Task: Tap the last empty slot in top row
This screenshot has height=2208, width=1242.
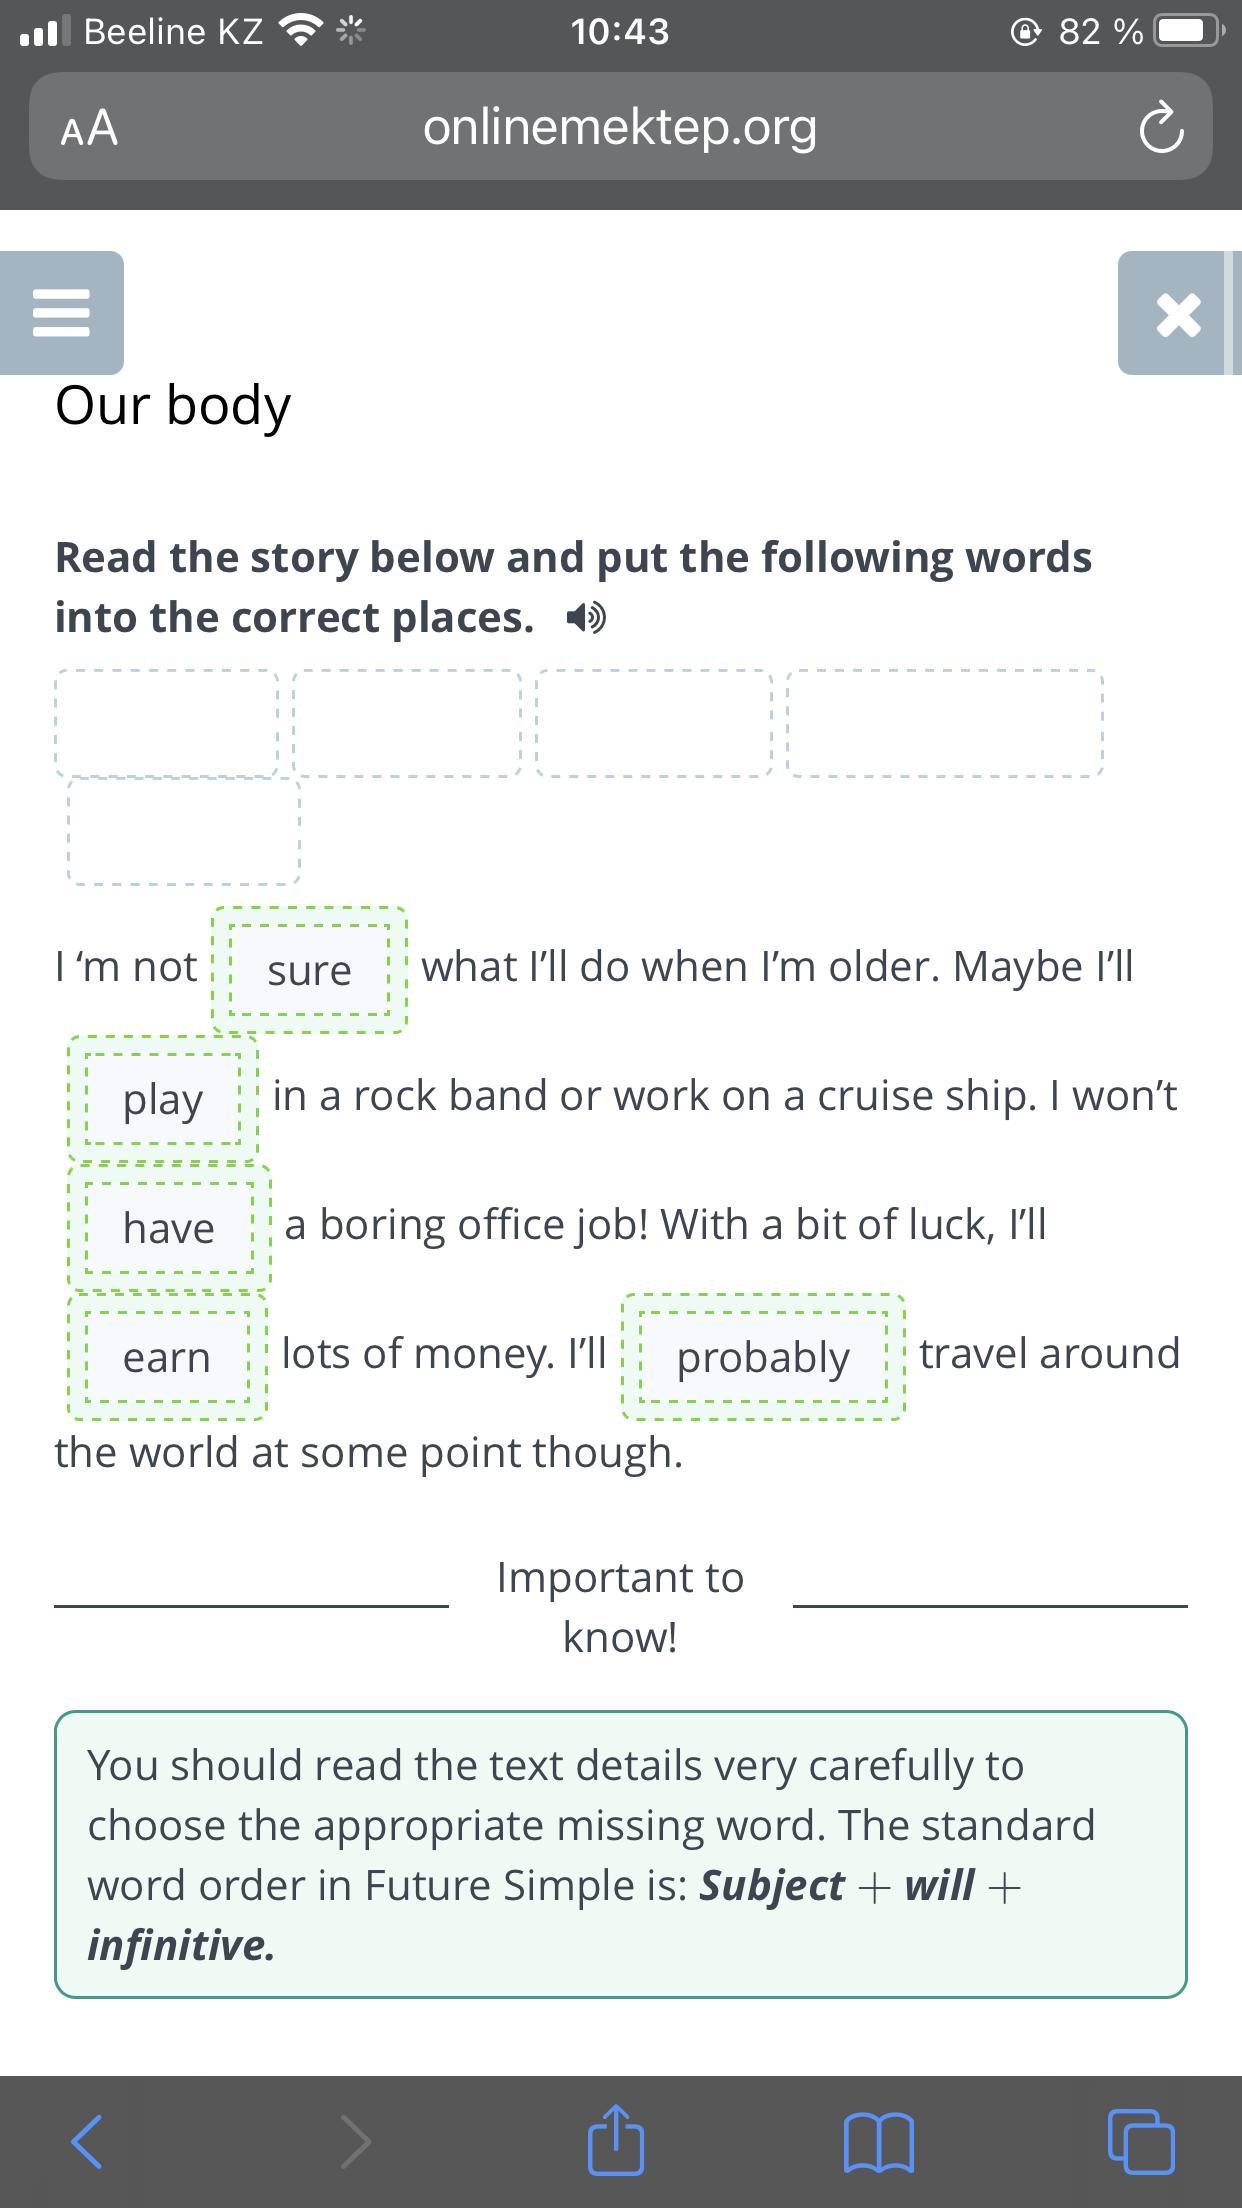Action: click(x=945, y=723)
